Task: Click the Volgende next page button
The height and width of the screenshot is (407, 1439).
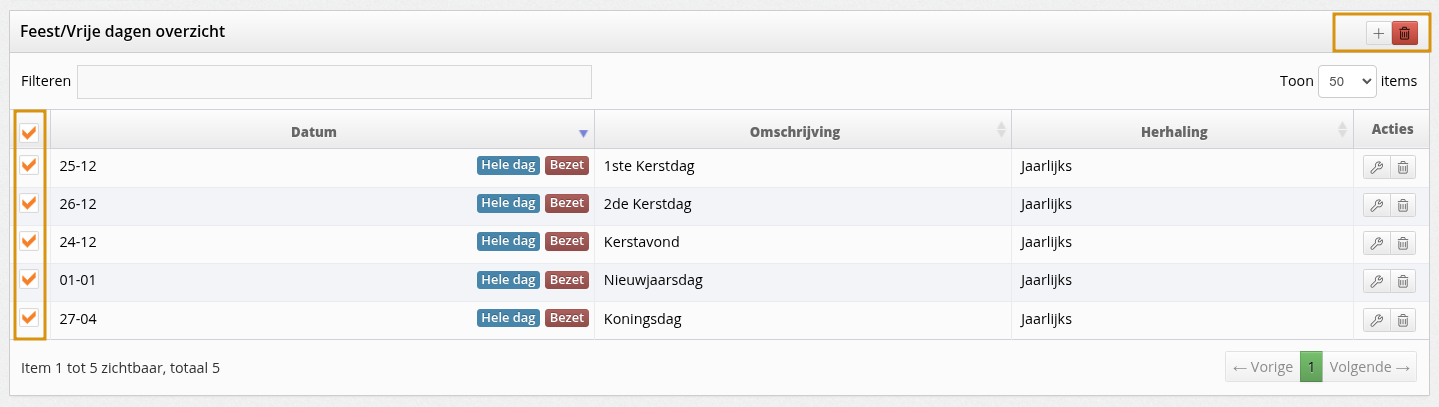Action: point(1369,367)
